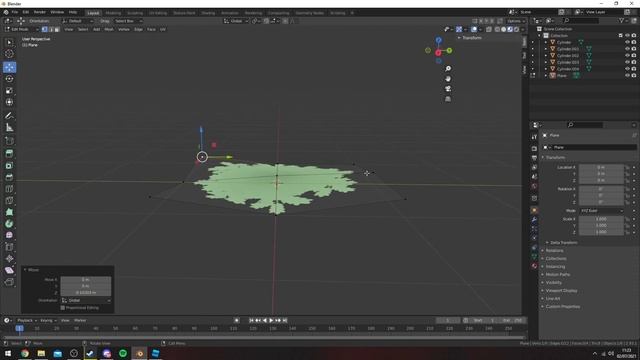Open the World properties tab icon
Screen dimensions: 640x360
point(534,186)
